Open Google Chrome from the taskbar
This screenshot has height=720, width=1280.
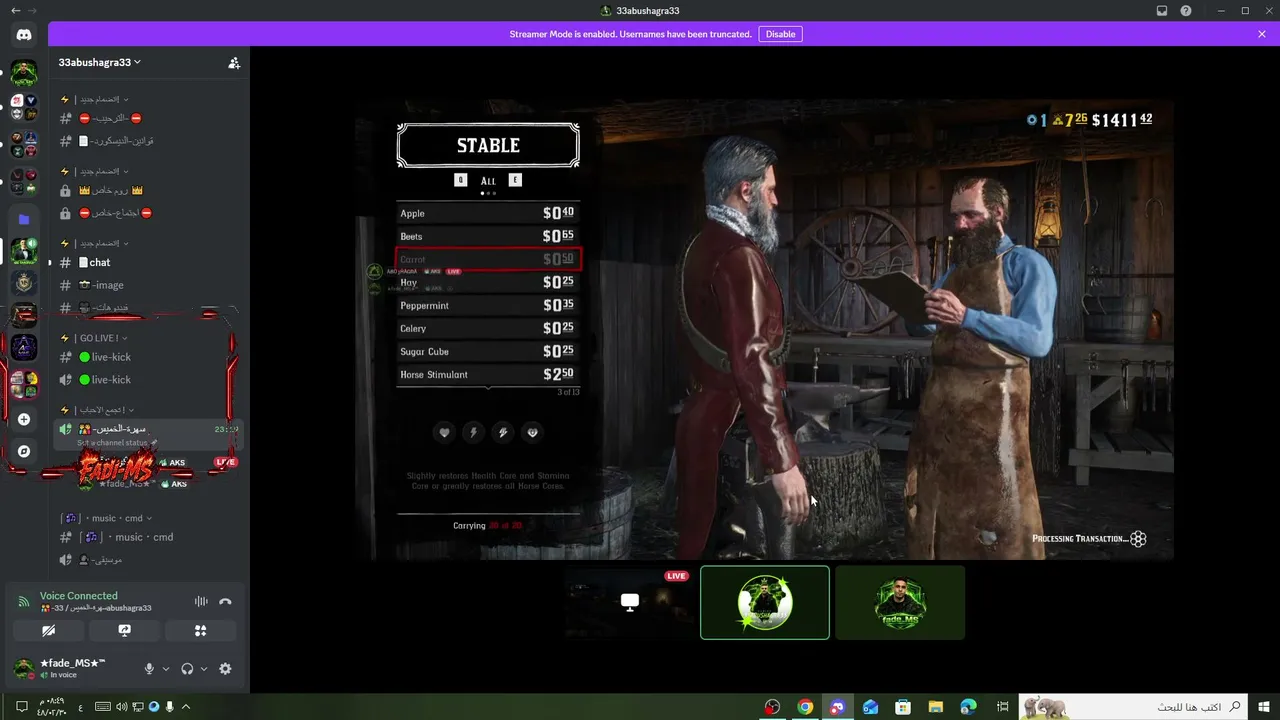(805, 707)
